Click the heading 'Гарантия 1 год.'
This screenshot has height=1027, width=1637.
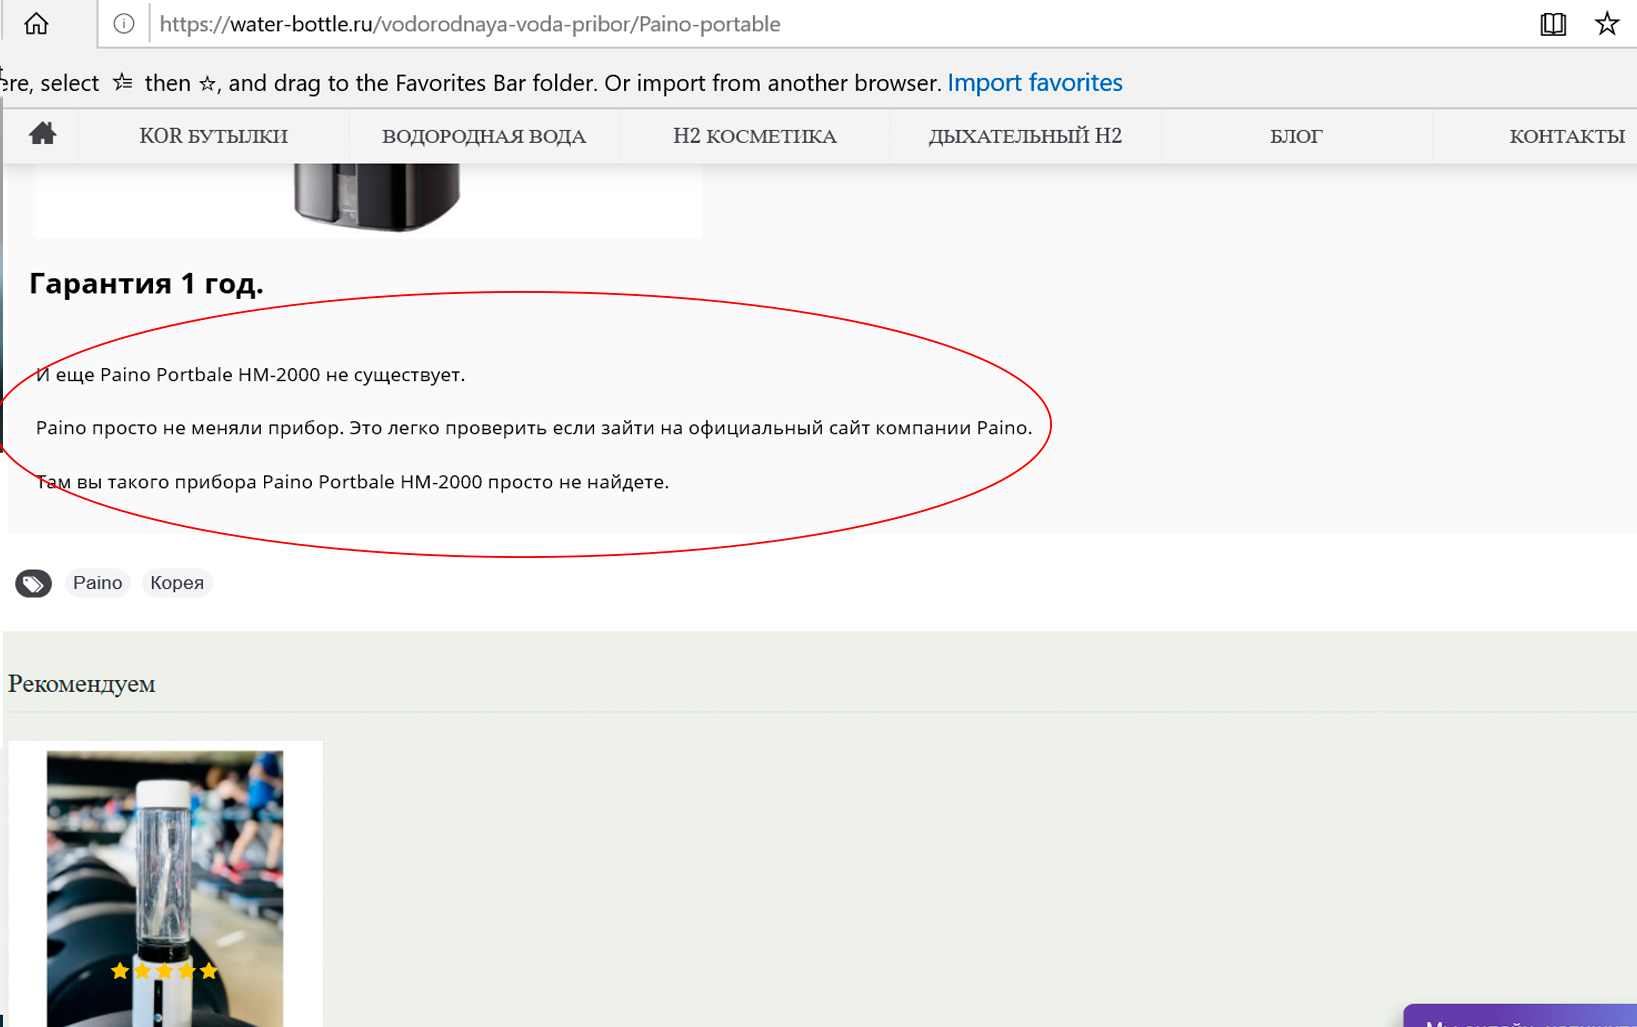146,284
